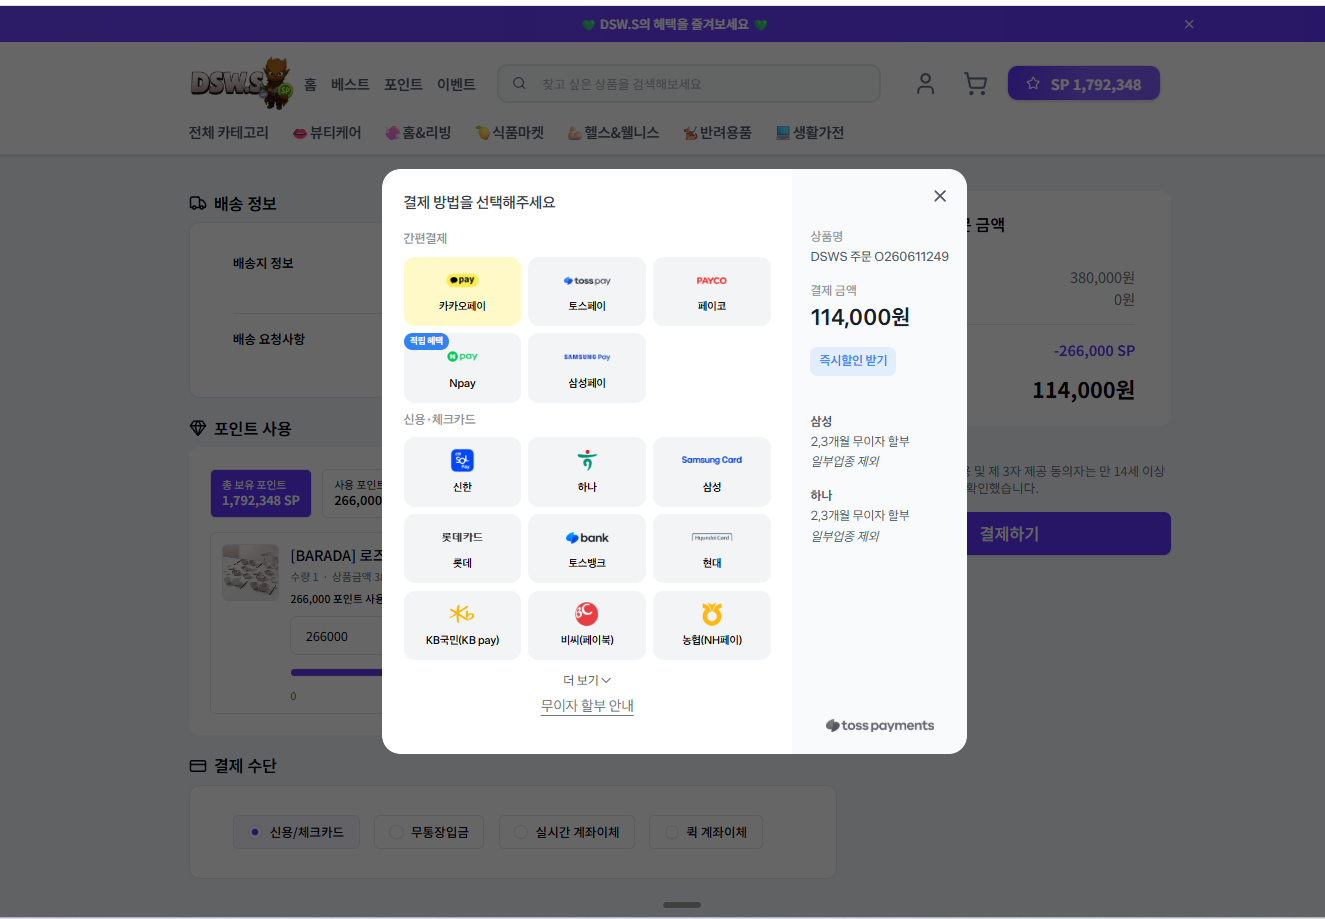
Task: Select 무통장입금 payment radio
Action: pyautogui.click(x=428, y=832)
